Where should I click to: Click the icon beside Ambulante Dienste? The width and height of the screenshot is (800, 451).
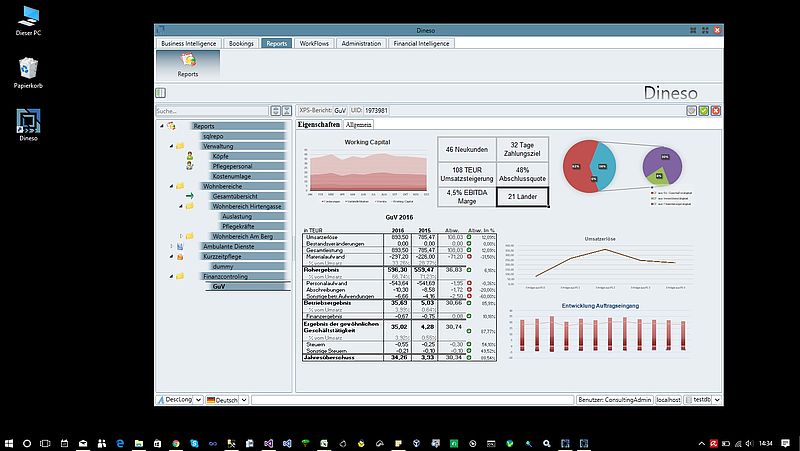pos(180,246)
